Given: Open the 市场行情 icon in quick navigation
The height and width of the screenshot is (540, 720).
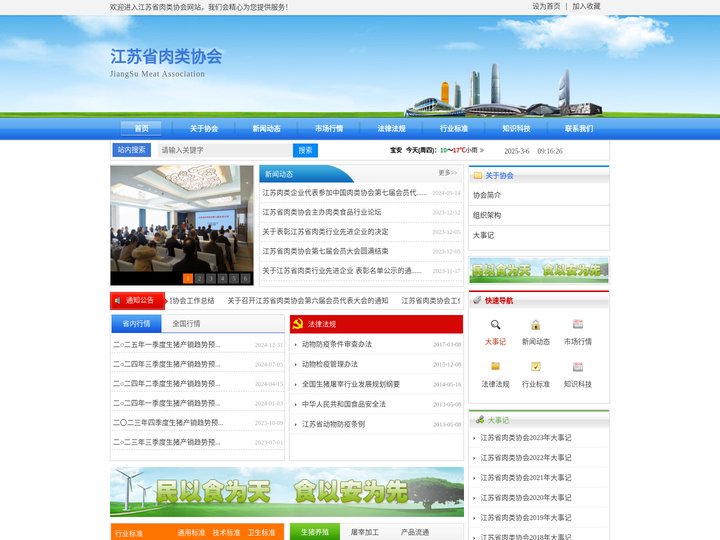Looking at the screenshot, I should click(578, 324).
